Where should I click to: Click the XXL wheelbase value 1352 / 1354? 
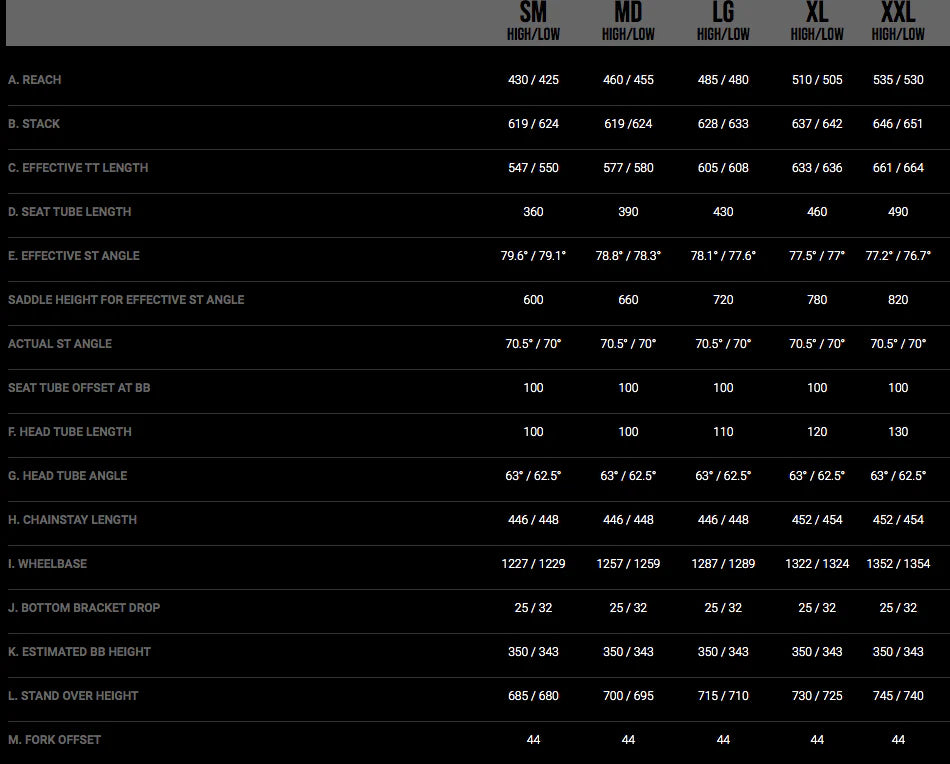[898, 564]
